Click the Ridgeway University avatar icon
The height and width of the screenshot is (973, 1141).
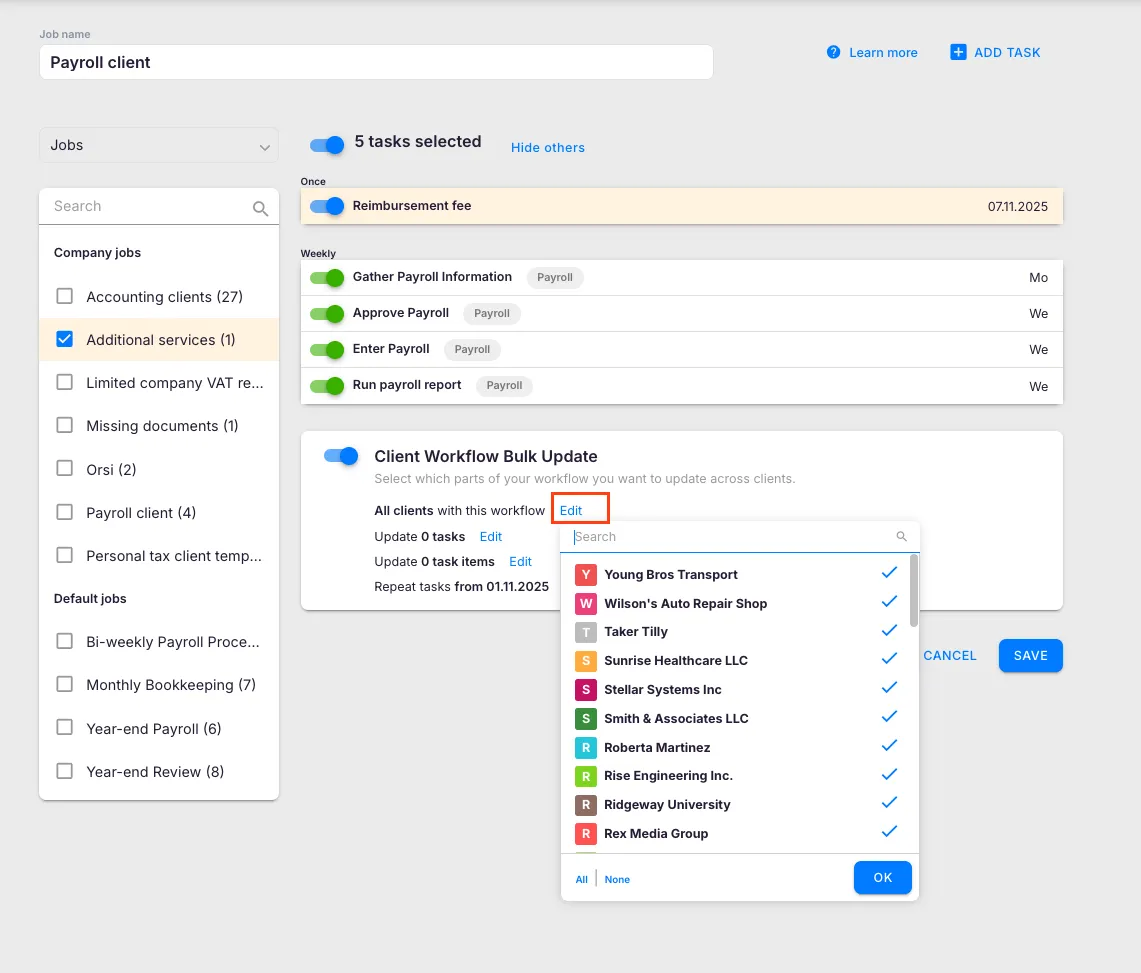[x=586, y=805]
